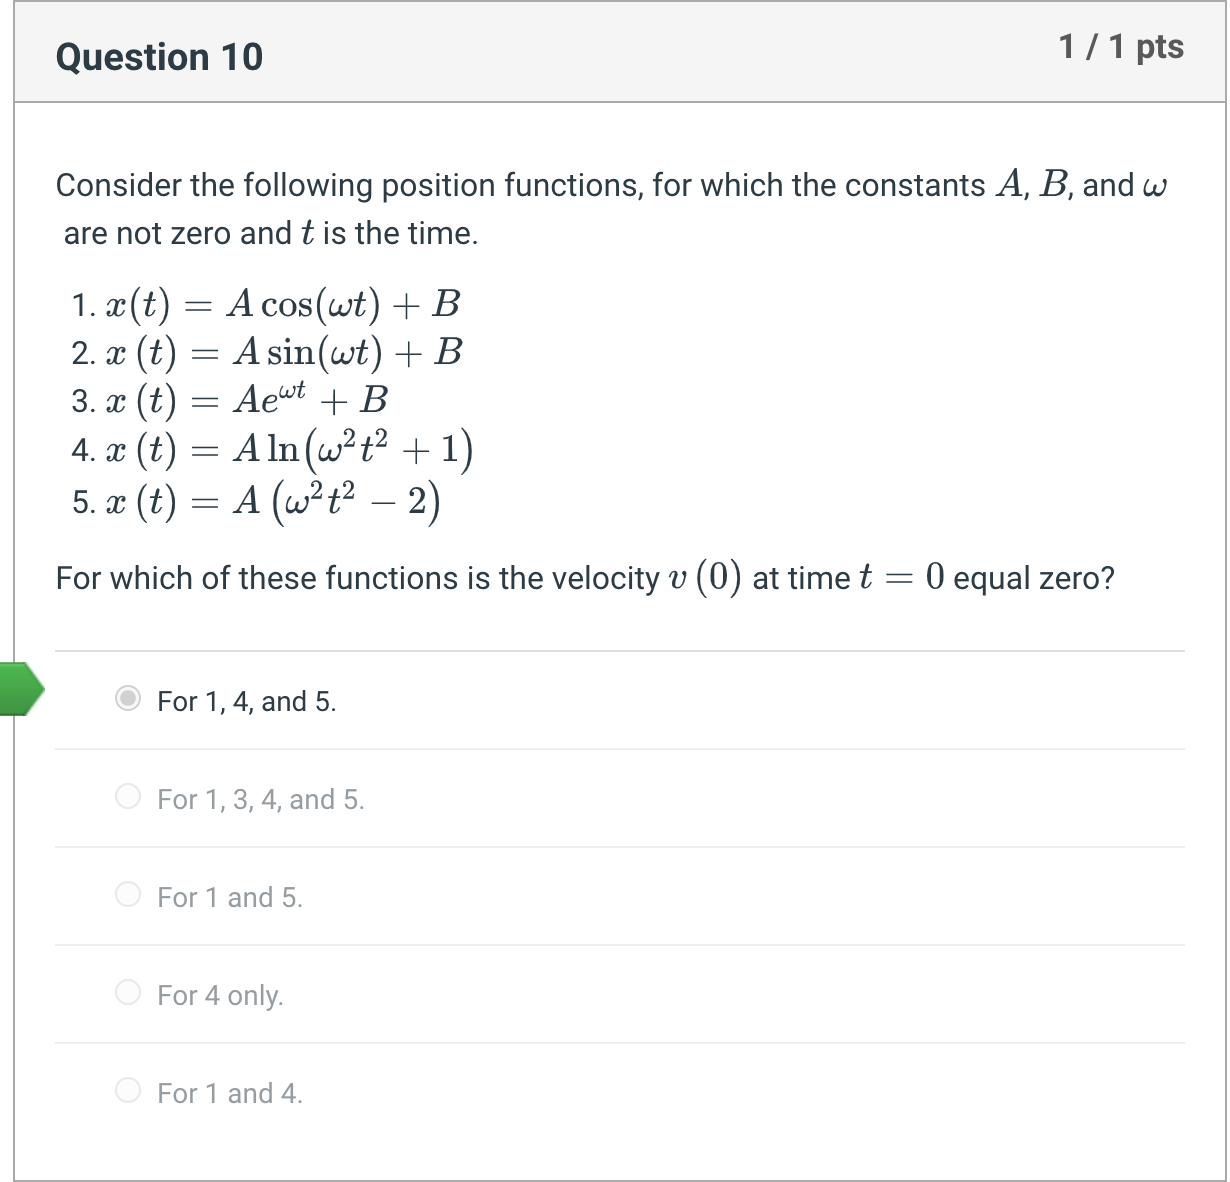1230x1182 pixels.
Task: Select answer "For 1, 3, 4, and 5."
Action: coord(128,798)
